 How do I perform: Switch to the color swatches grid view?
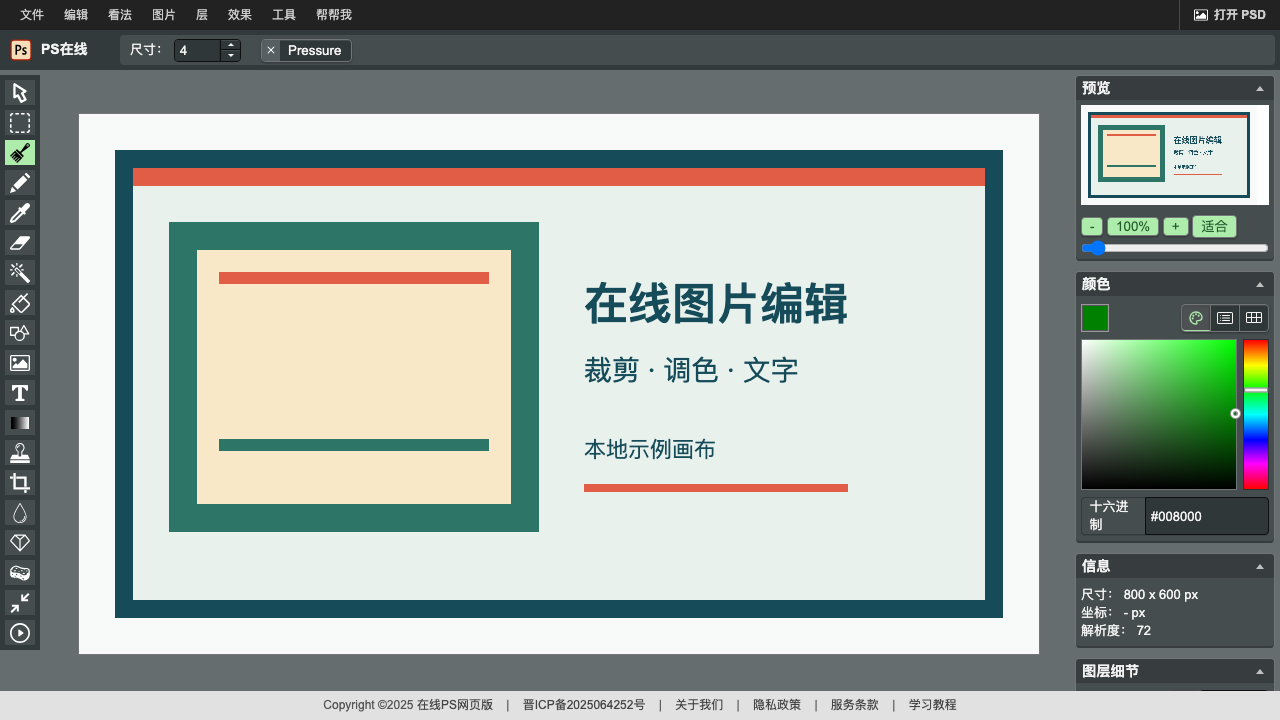point(1254,318)
